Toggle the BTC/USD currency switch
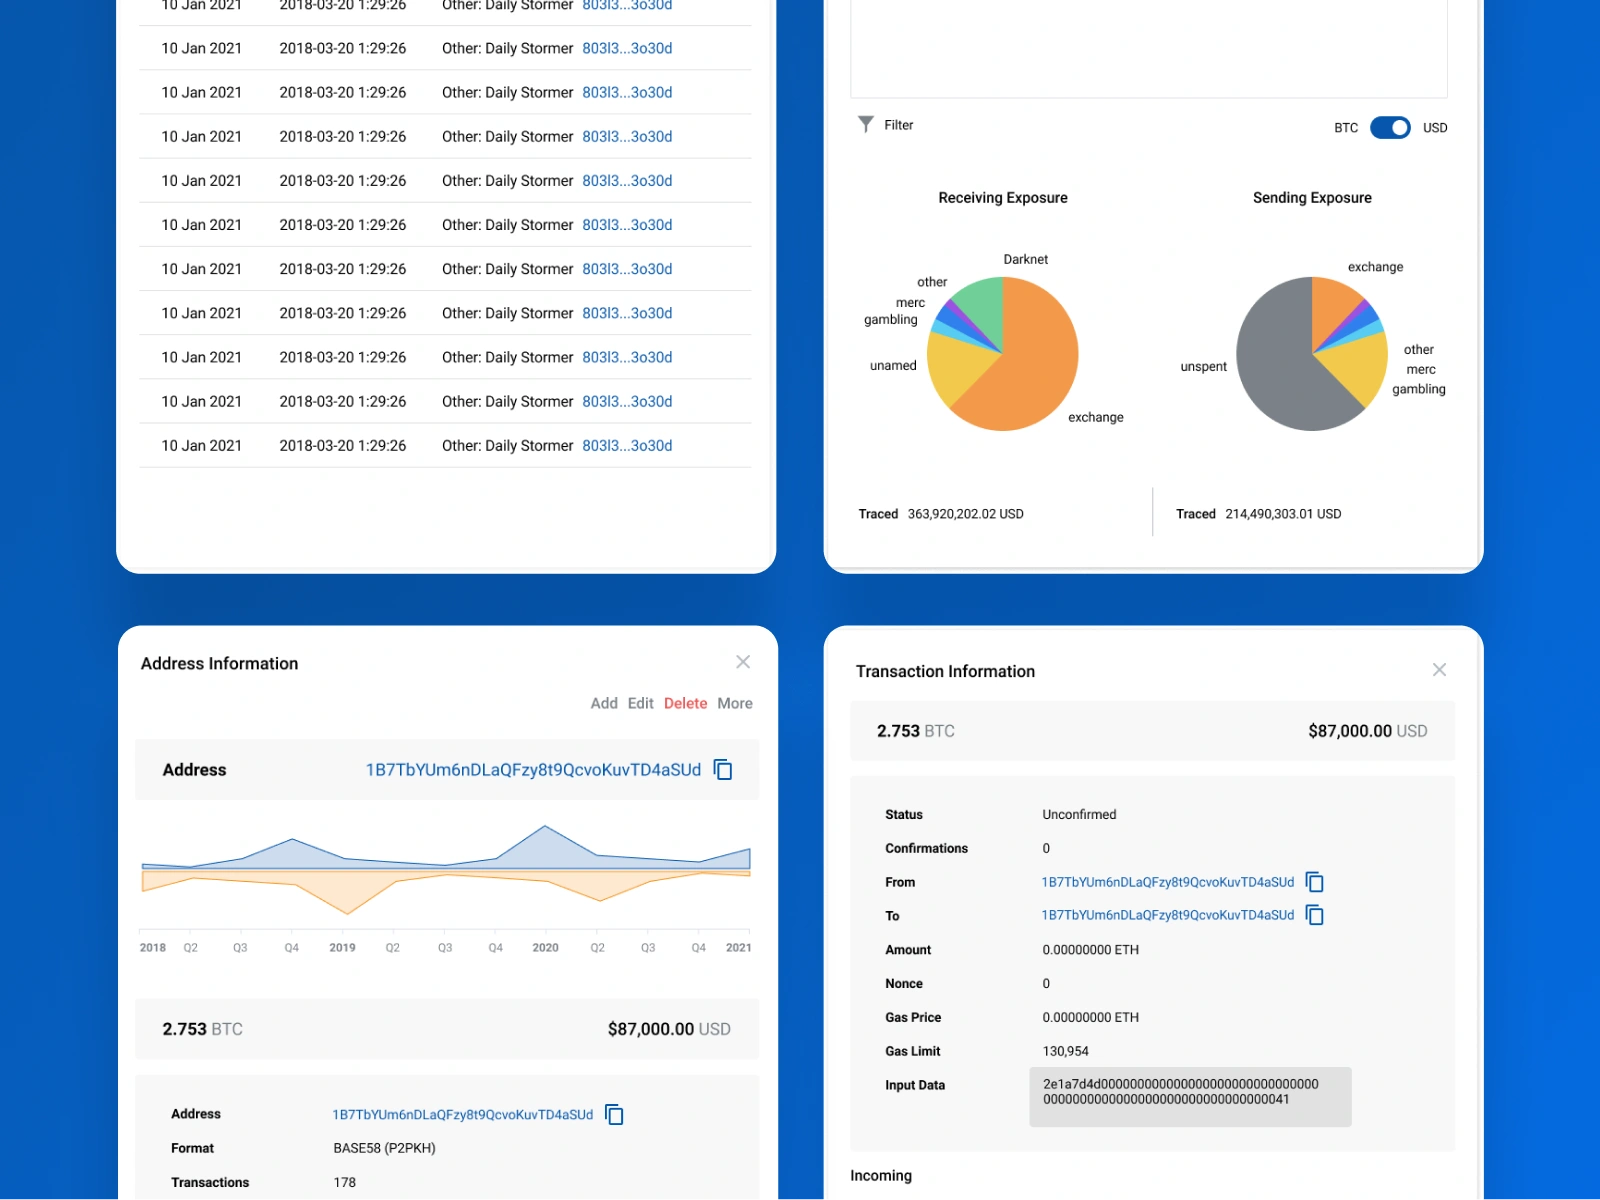This screenshot has height=1200, width=1600. point(1390,127)
